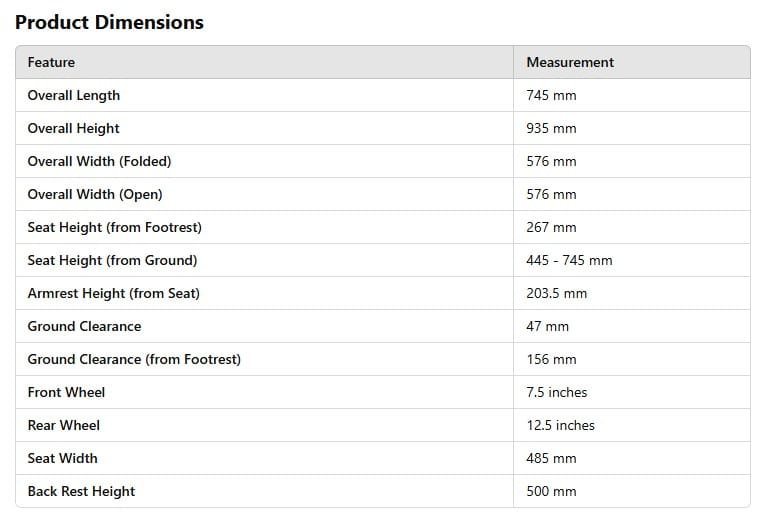Select the Feature column header
This screenshot has width=766, height=516.
pos(51,62)
